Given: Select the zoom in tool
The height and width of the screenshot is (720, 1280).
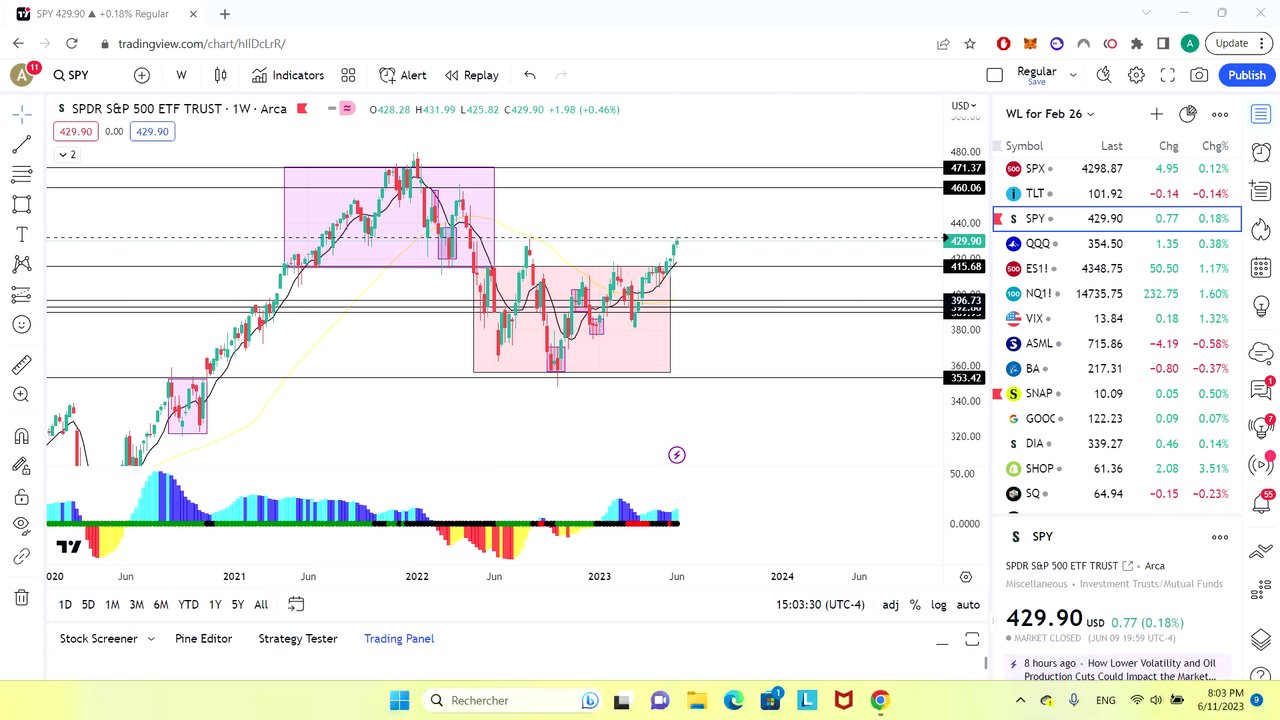Looking at the screenshot, I should pos(21,395).
